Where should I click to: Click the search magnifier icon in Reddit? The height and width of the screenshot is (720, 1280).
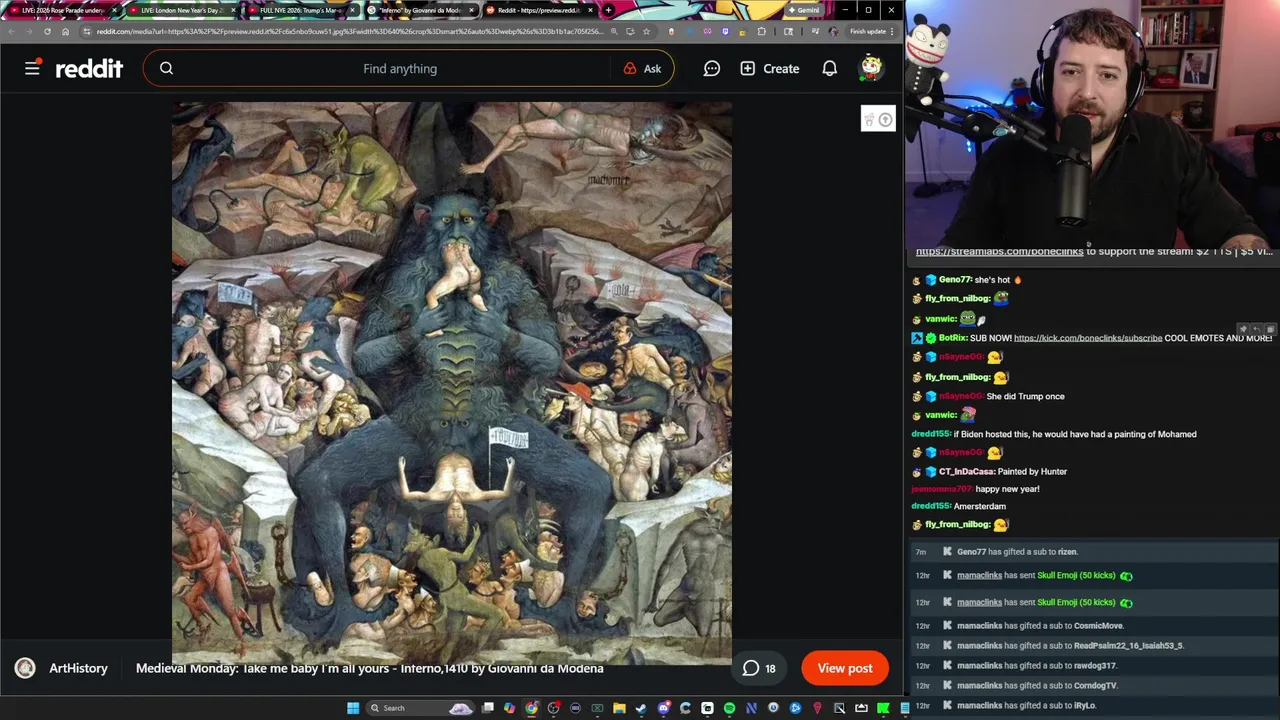coord(166,68)
